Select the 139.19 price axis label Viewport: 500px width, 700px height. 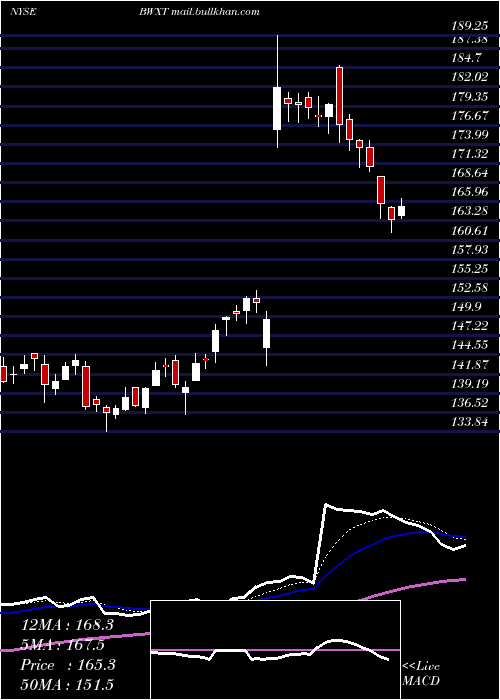[470, 384]
